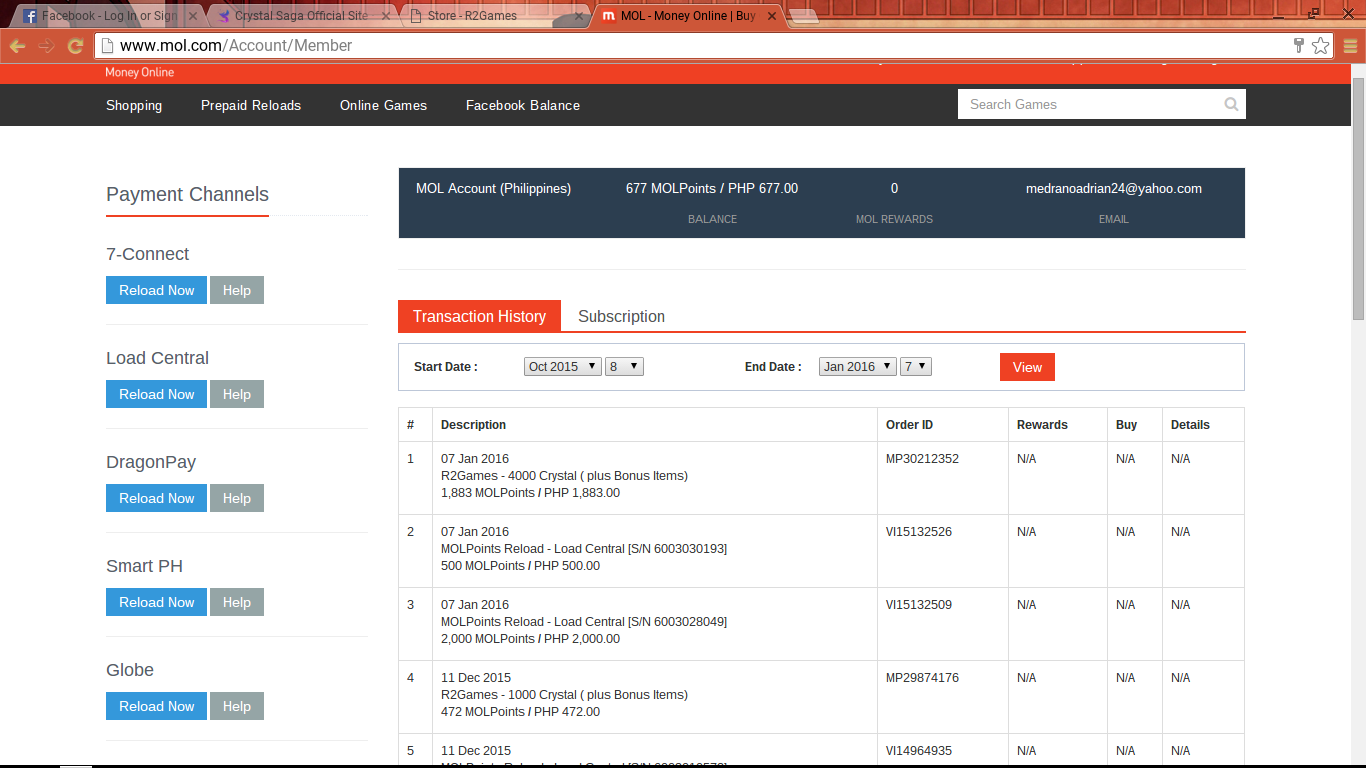
Task: Close the Crystal Saga Official Site tab
Action: tap(389, 16)
